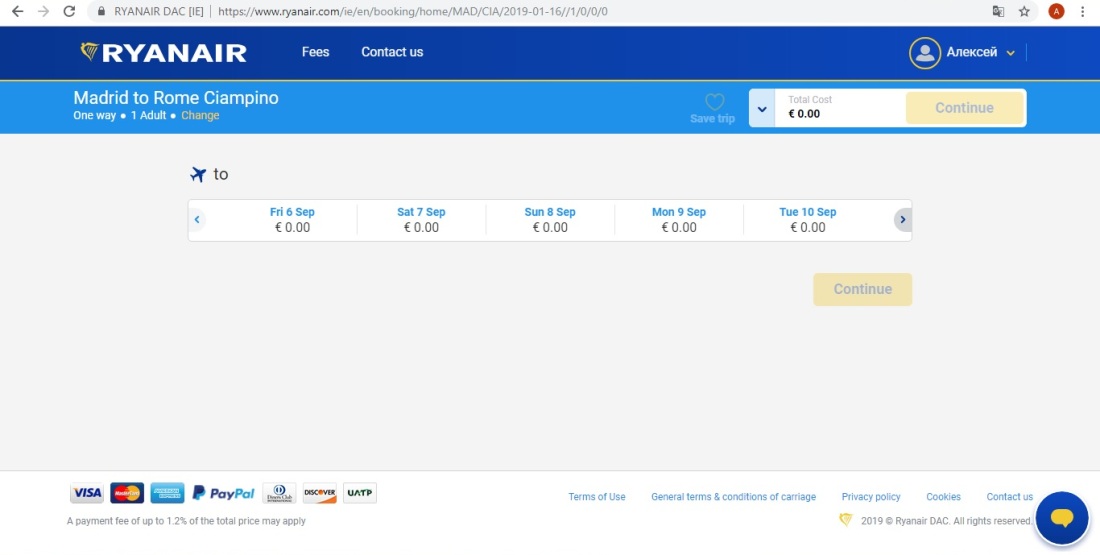This screenshot has height=555, width=1100.
Task: Select the Sat 7 Sep date tab
Action: point(421,220)
